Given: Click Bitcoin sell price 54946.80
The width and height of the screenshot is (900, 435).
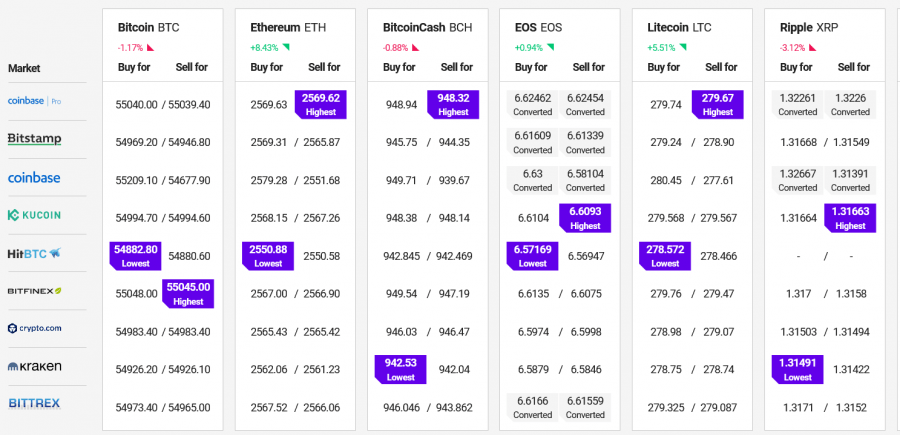Looking at the screenshot, I should coord(189,142).
